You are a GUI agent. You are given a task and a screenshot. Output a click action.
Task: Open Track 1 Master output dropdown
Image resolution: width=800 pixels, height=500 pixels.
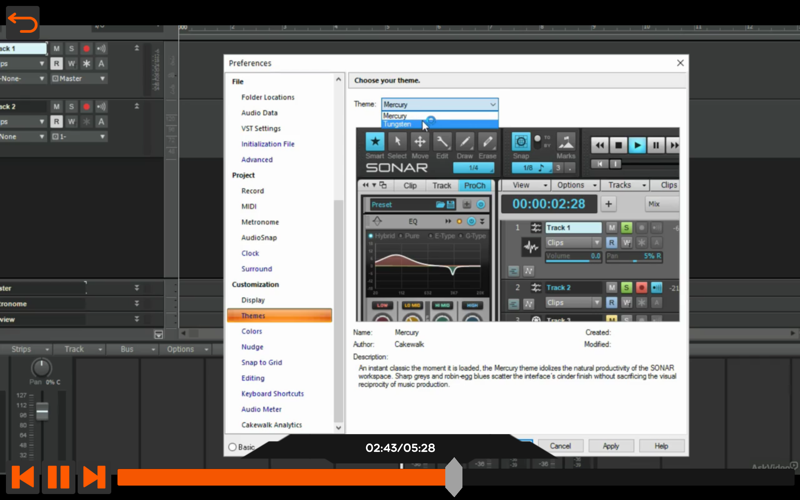pyautogui.click(x=79, y=79)
